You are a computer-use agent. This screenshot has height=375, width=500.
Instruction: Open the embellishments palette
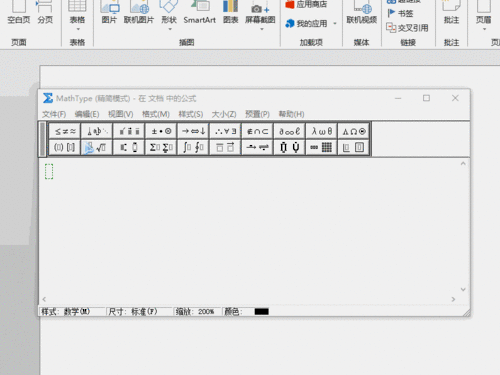coord(129,131)
